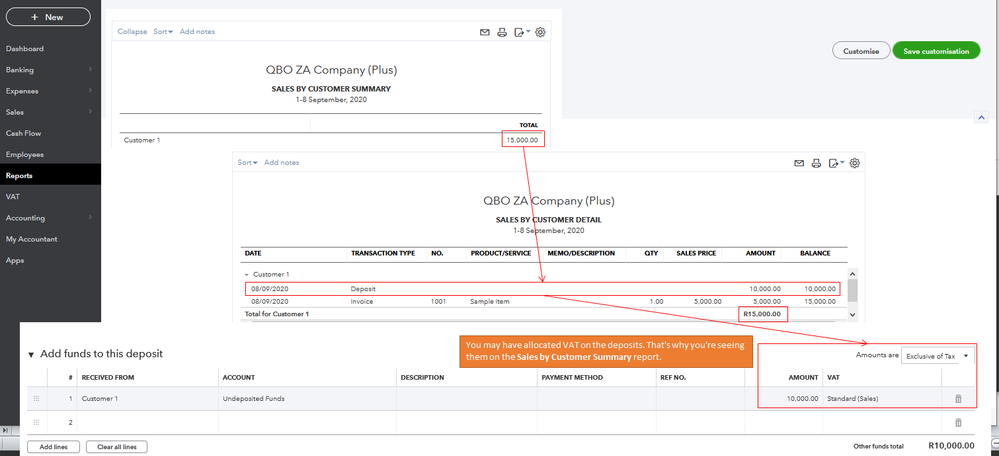Delete deposit line 1 with trash icon

(958, 399)
